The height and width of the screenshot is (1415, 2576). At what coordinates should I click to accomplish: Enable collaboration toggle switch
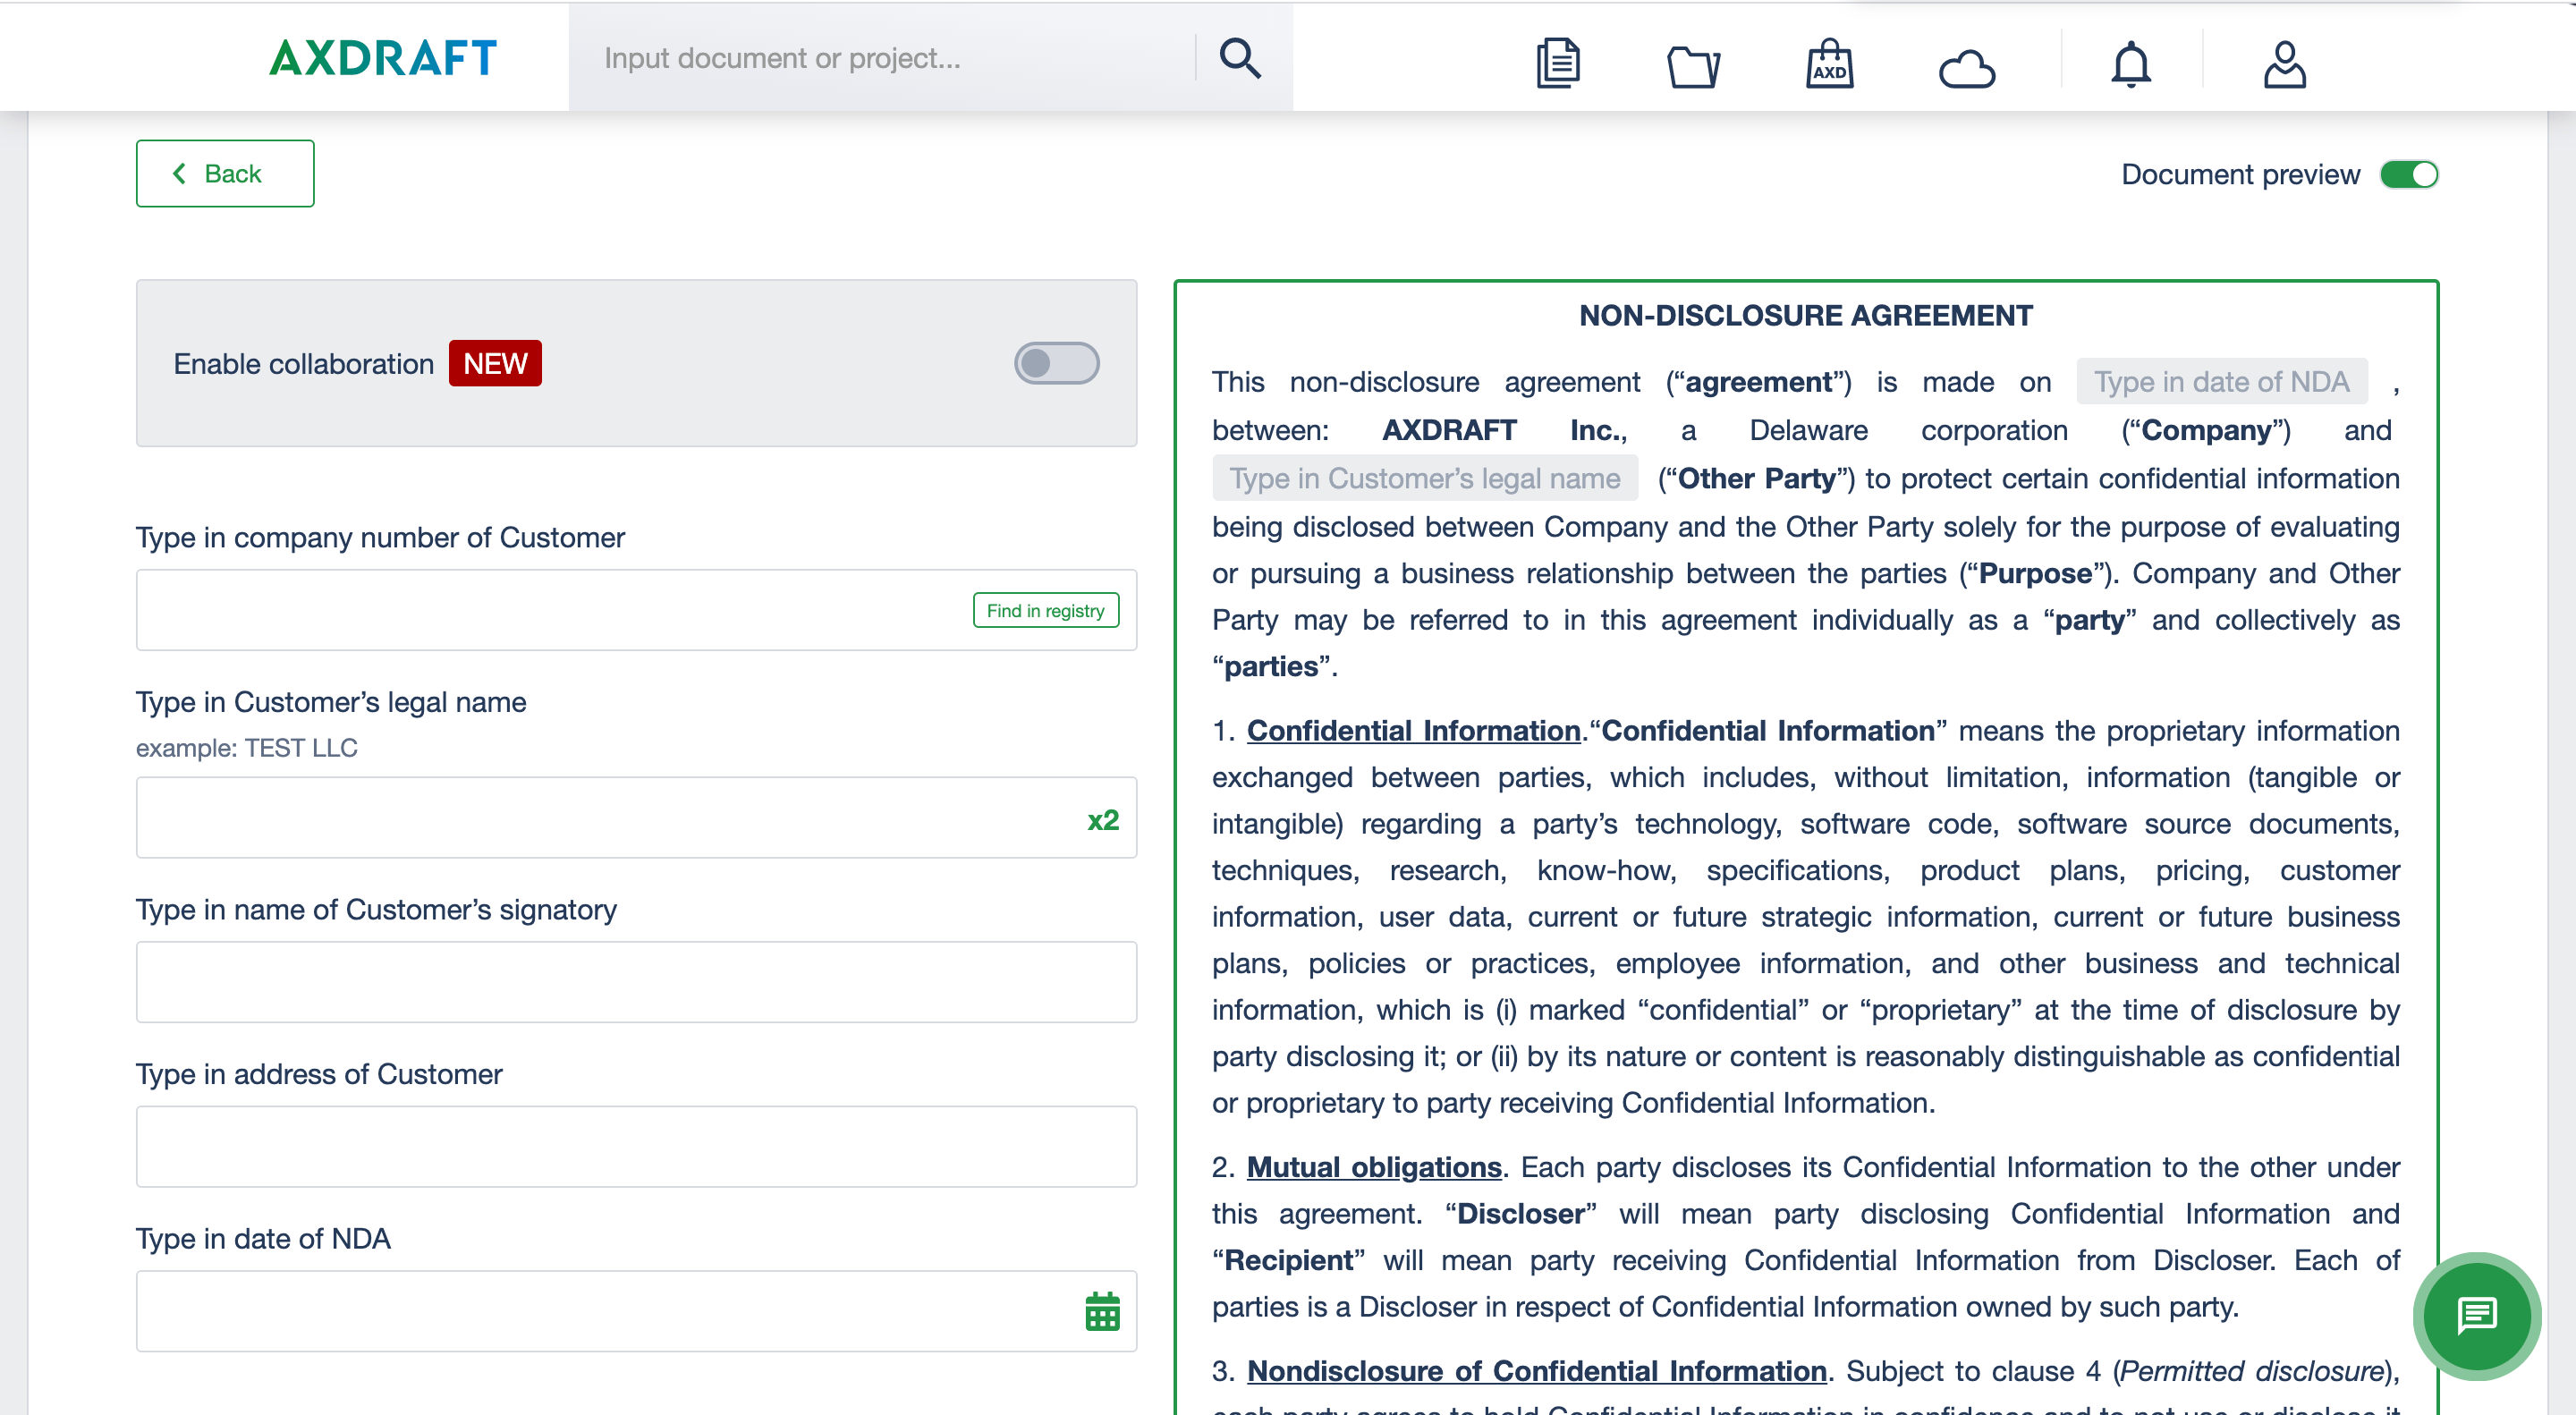click(1056, 363)
